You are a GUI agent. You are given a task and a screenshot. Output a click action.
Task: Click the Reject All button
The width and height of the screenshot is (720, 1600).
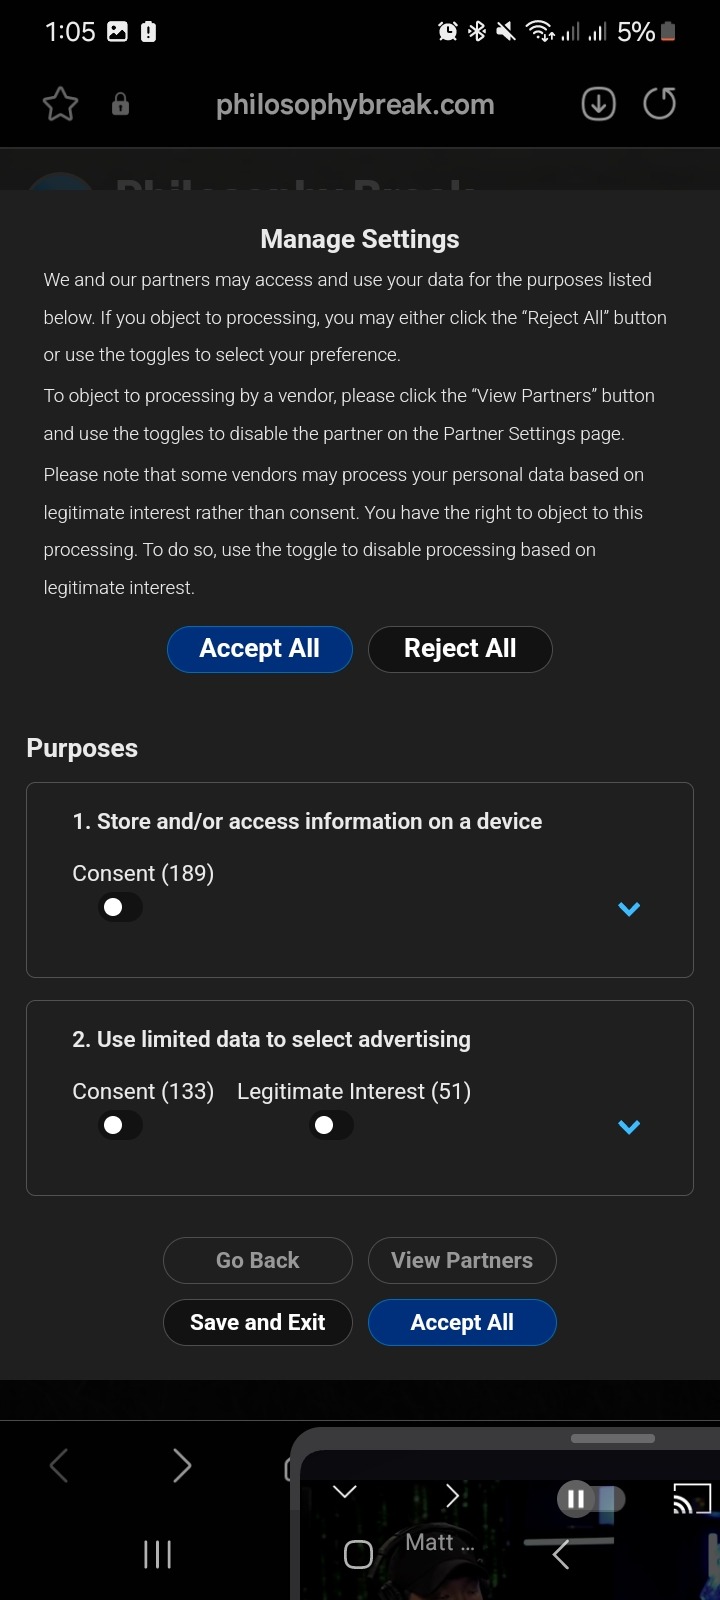click(x=460, y=649)
